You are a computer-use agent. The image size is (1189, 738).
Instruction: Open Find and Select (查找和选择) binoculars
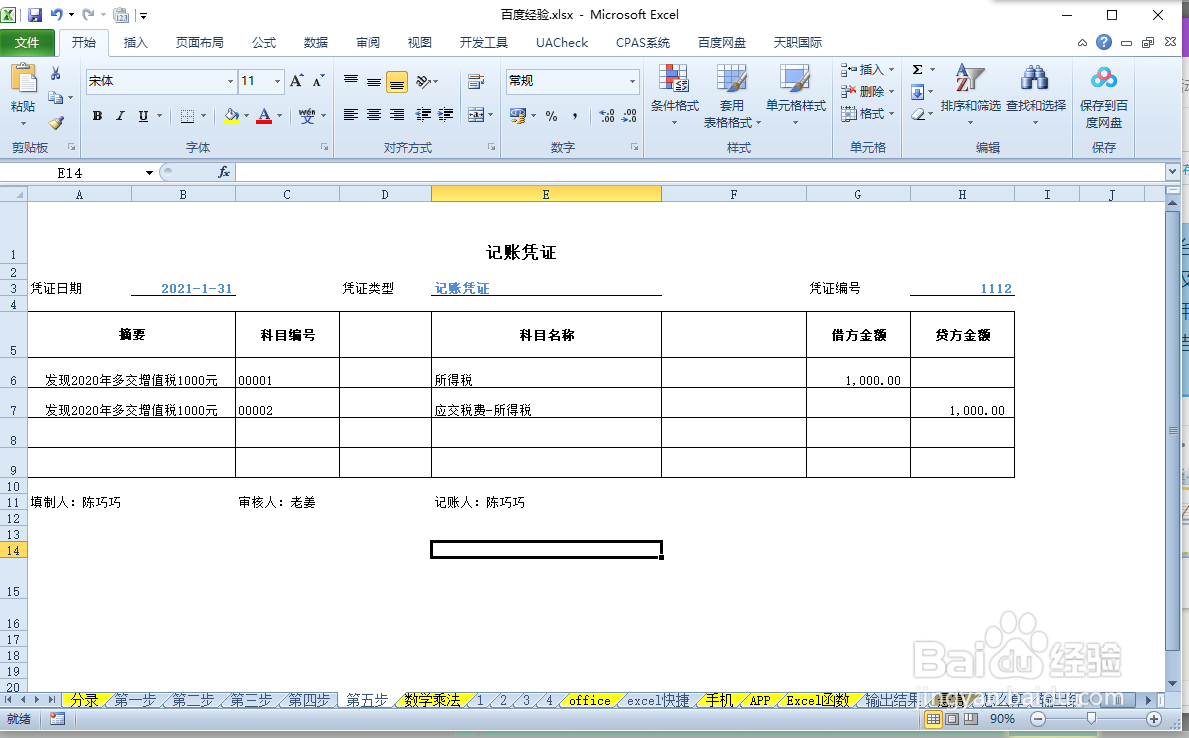click(1036, 95)
